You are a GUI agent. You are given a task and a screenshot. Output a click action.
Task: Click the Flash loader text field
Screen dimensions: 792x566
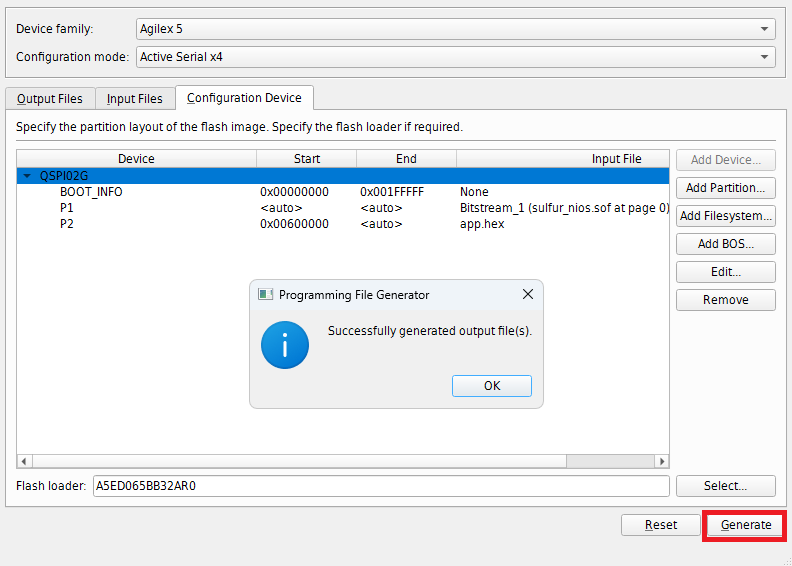coord(380,486)
